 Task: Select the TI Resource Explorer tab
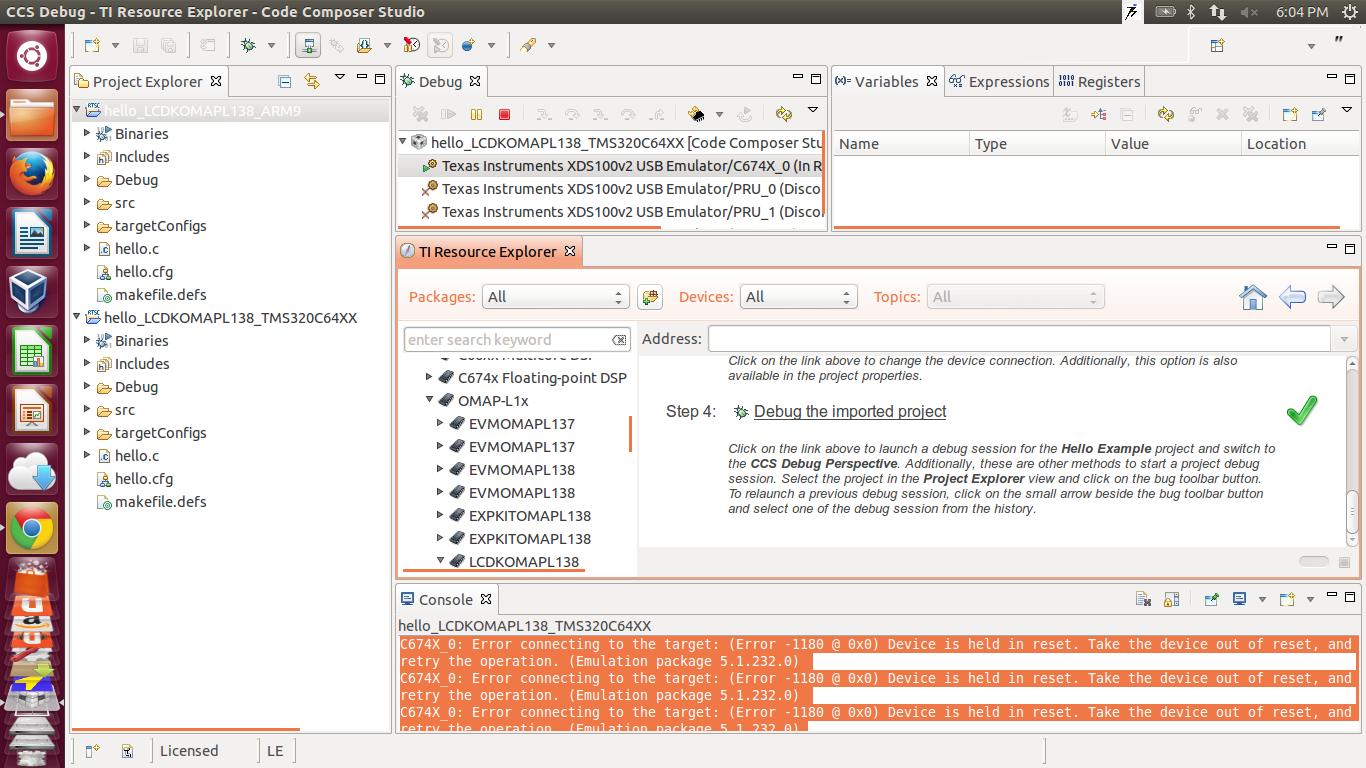488,252
